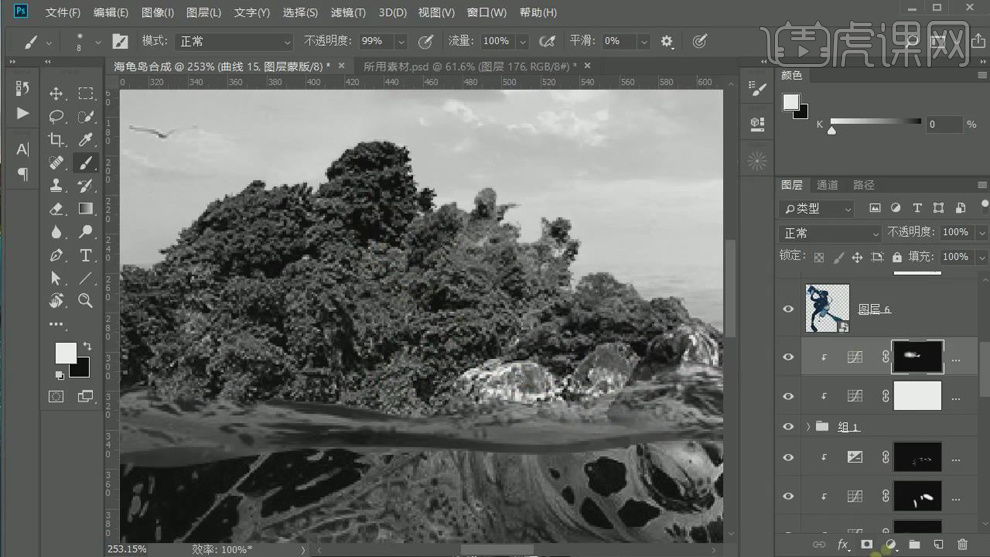
Task: Select the Horizontal Type tool
Action: (86, 255)
